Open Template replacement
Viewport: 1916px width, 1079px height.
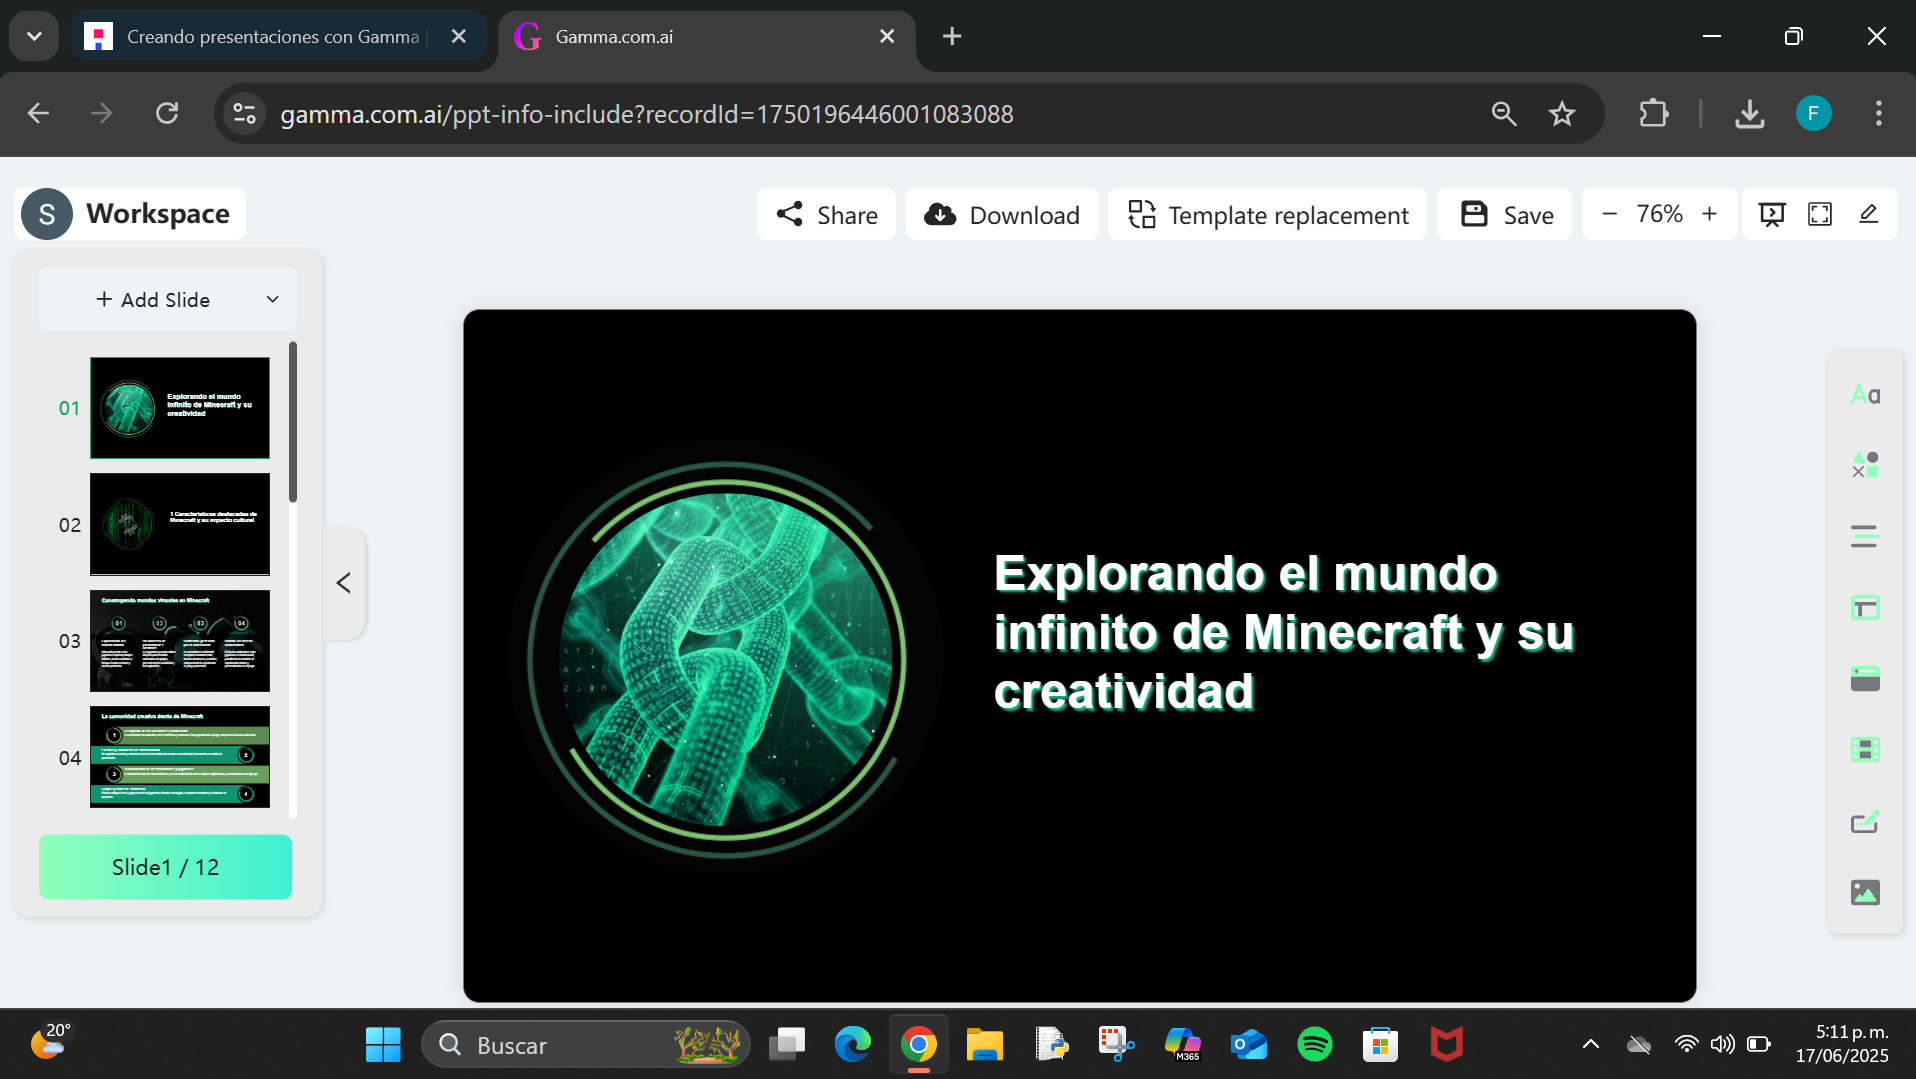point(1268,214)
